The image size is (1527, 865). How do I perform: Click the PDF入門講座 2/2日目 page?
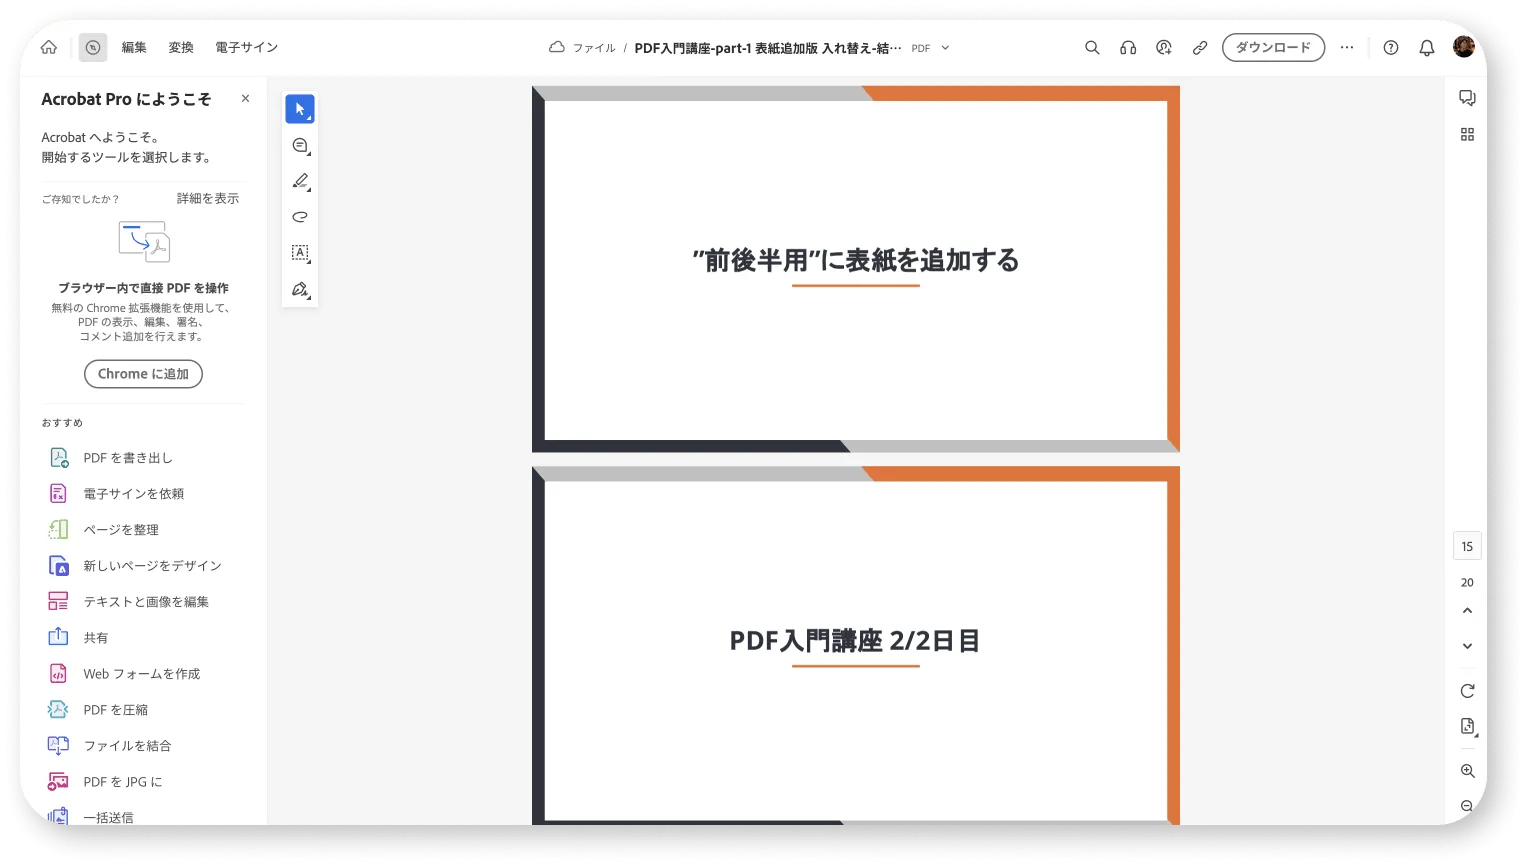(856, 645)
